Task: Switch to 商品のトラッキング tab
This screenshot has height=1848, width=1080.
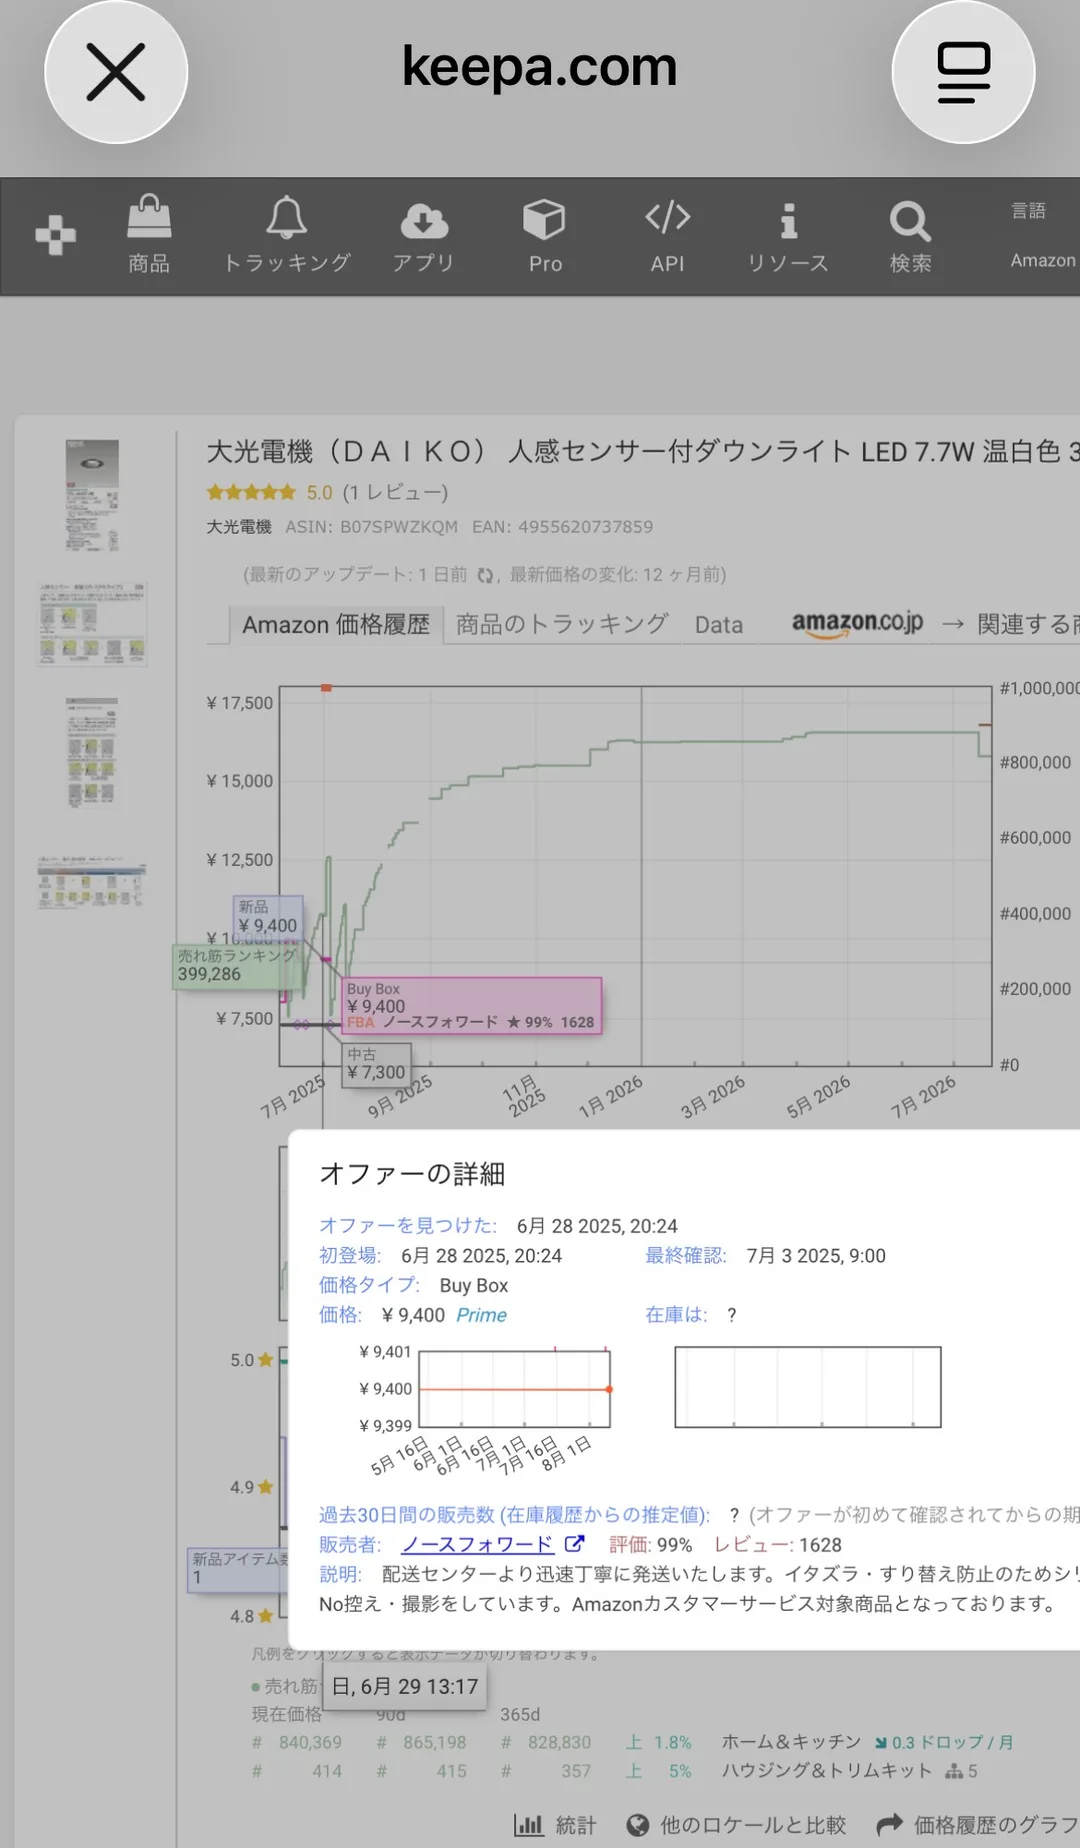Action: pos(562,624)
